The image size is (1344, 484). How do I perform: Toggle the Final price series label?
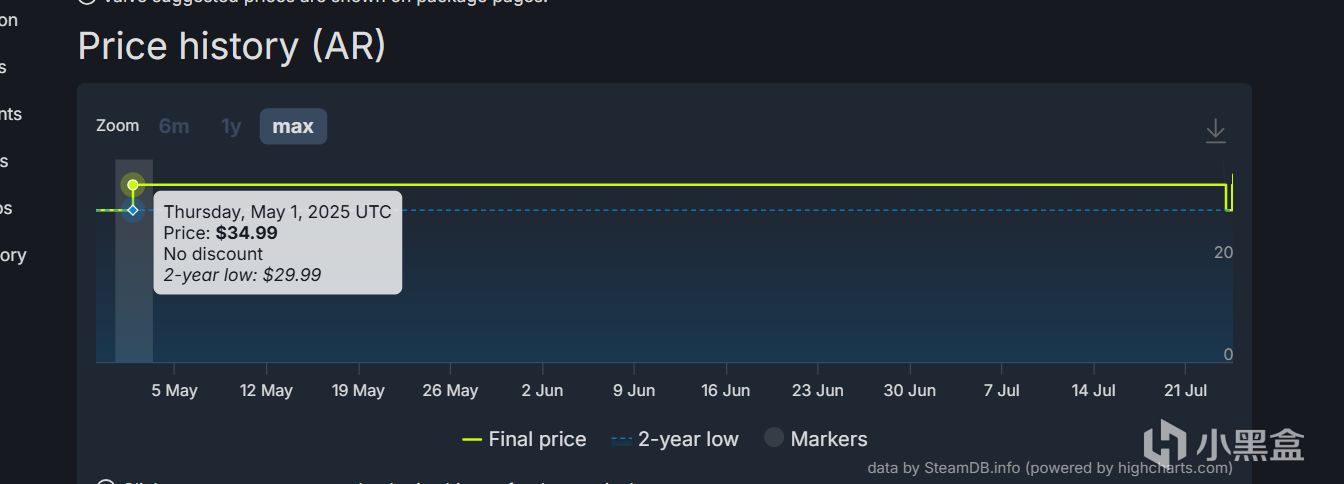(537, 439)
